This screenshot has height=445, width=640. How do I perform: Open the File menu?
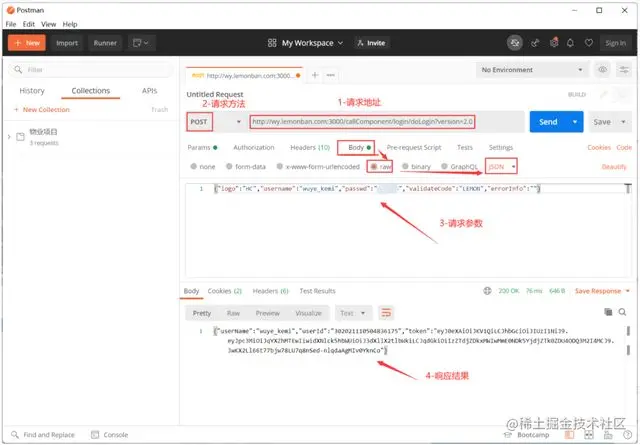click(11, 24)
